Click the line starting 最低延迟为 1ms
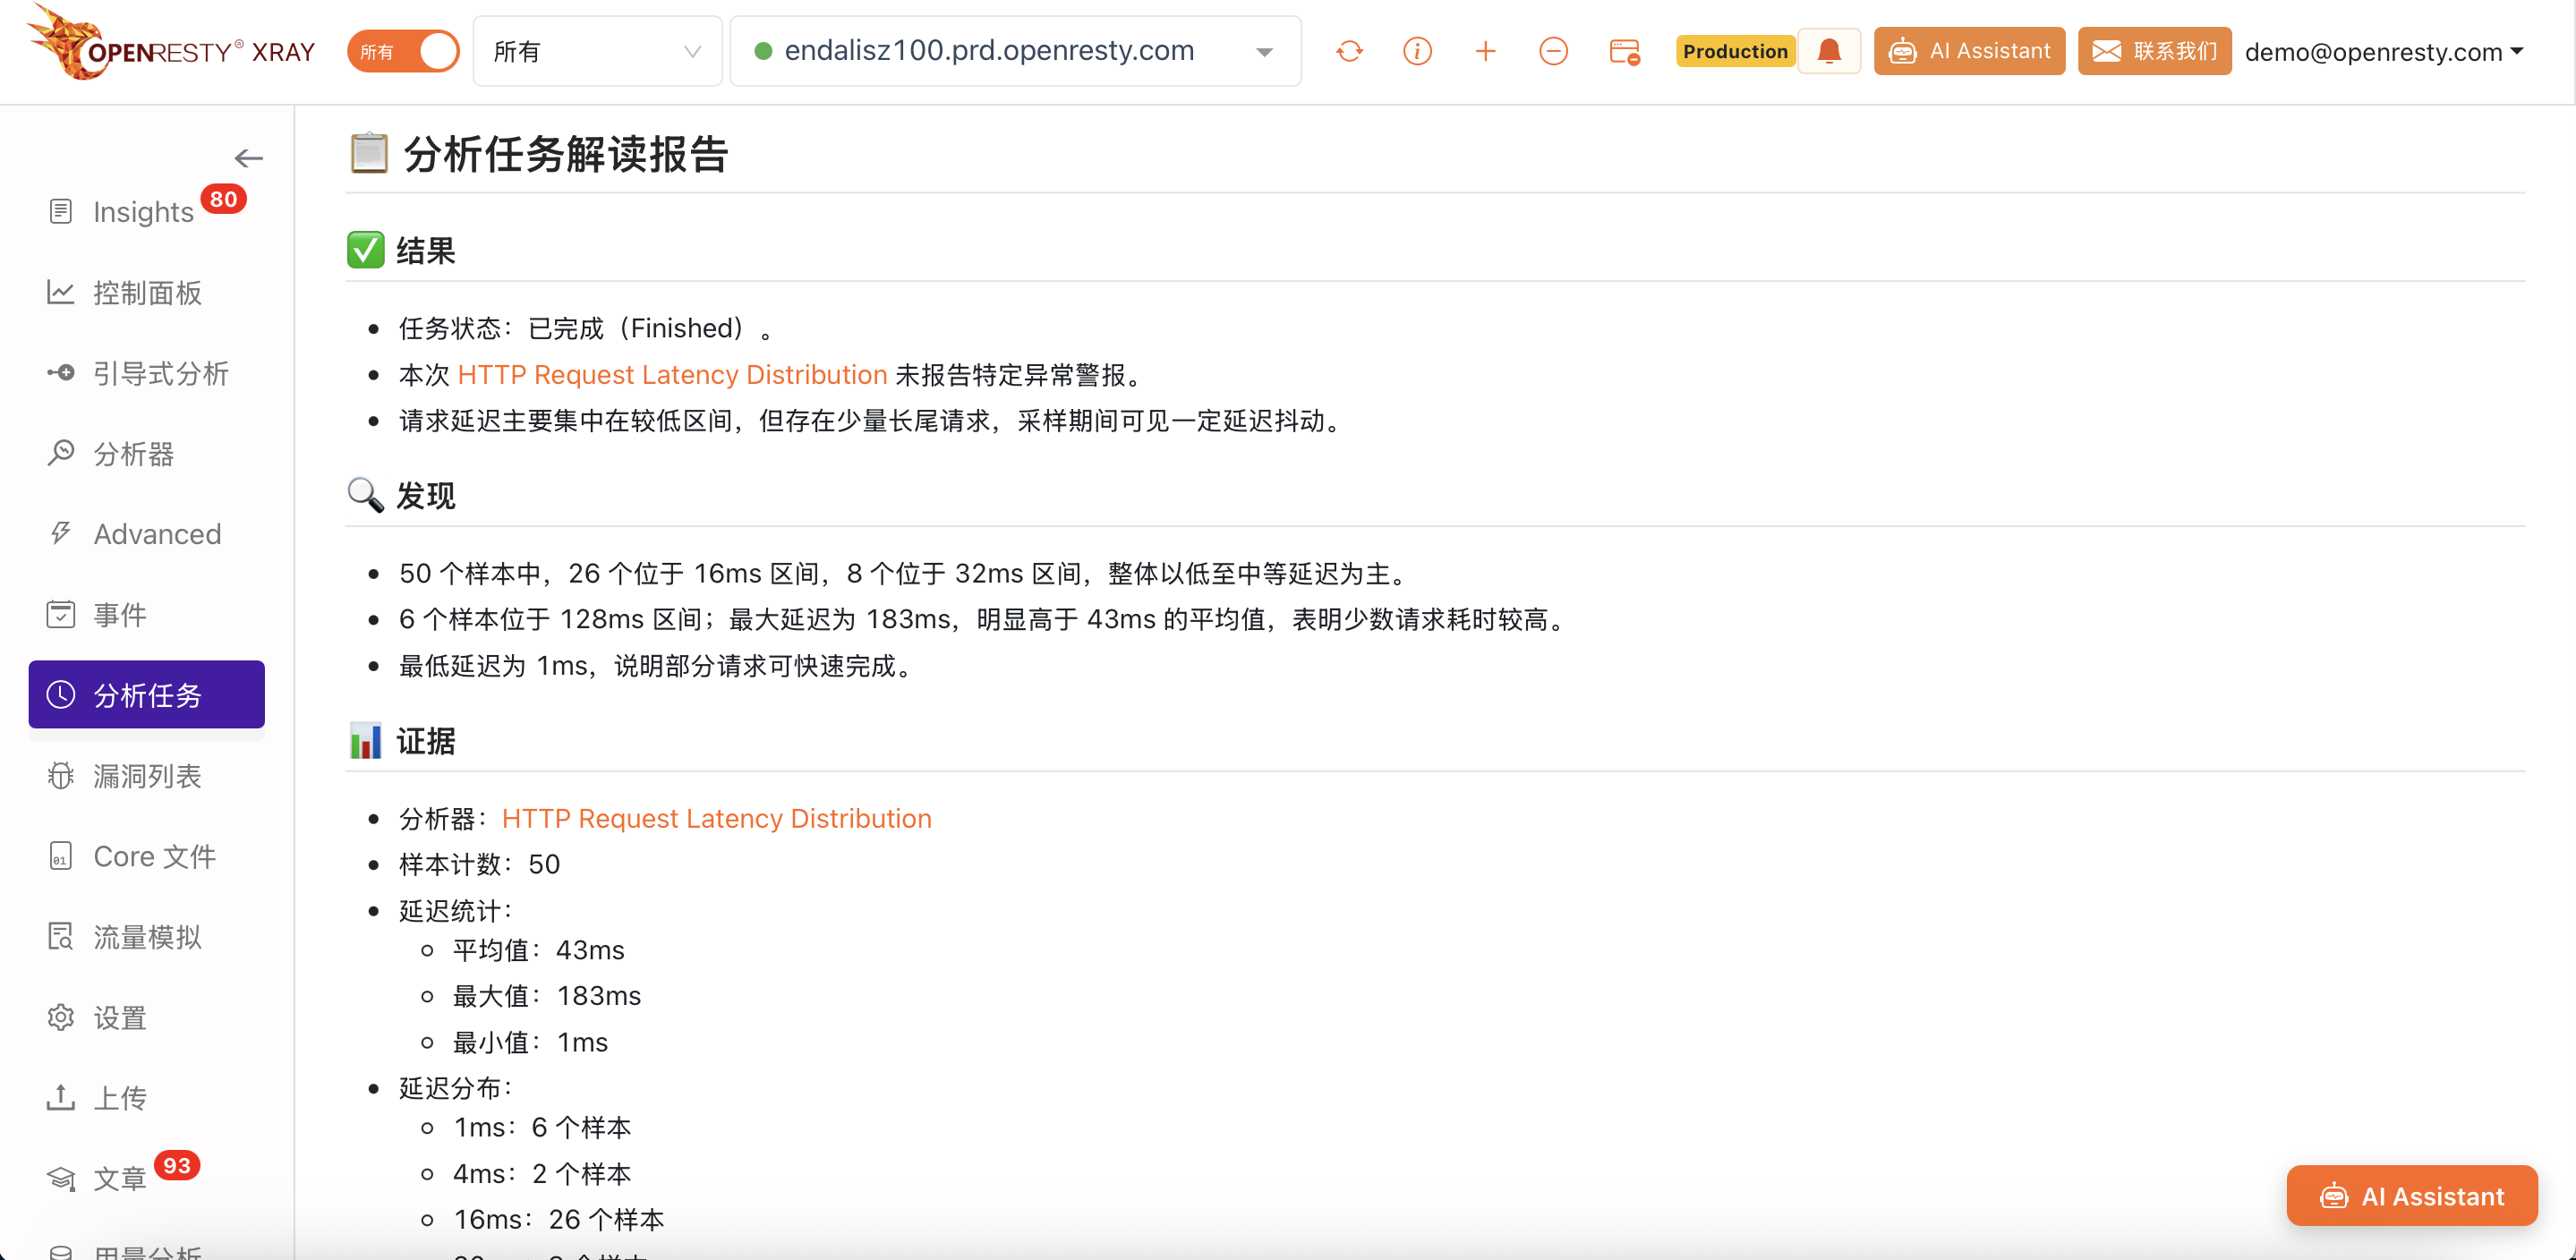This screenshot has height=1260, width=2576. point(655,666)
